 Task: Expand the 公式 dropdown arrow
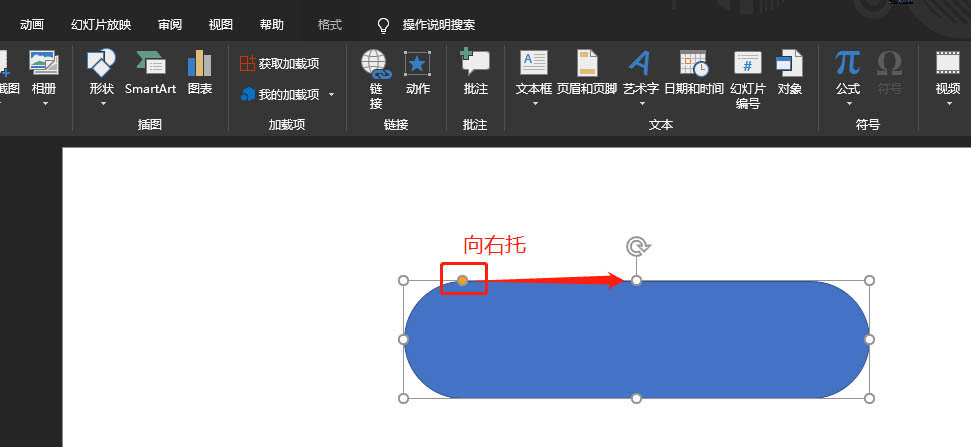click(849, 103)
